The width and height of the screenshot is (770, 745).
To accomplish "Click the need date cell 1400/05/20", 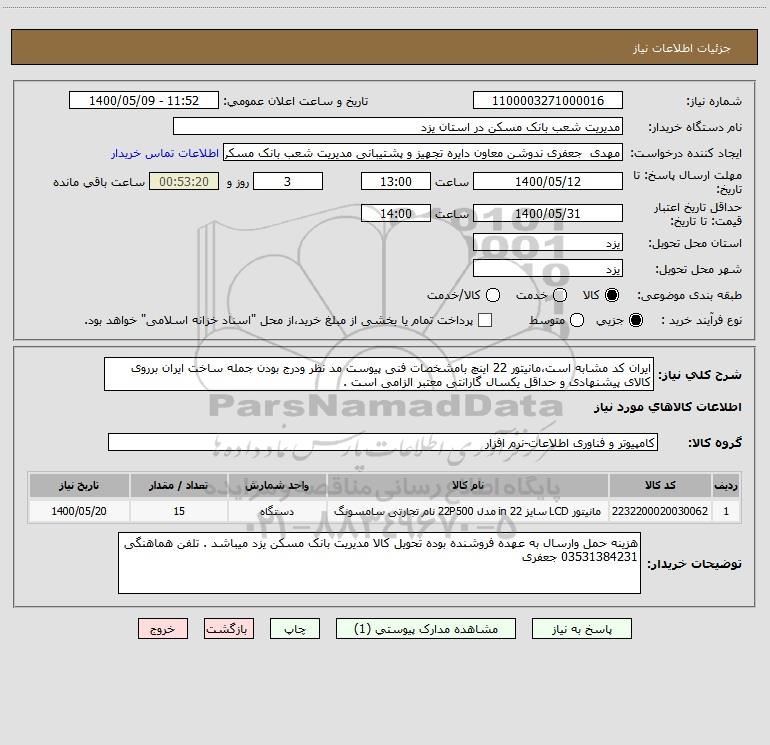I will pos(79,511).
